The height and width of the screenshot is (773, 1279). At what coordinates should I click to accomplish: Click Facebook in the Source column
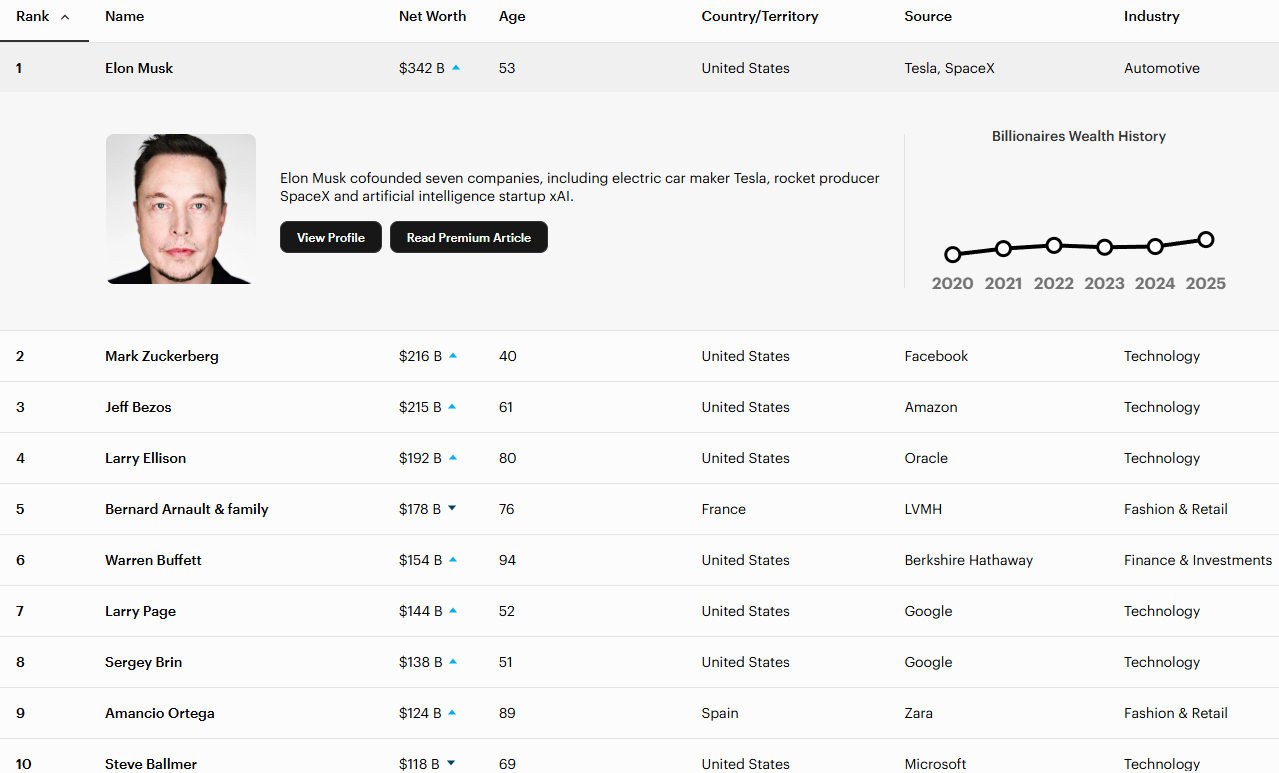[936, 356]
